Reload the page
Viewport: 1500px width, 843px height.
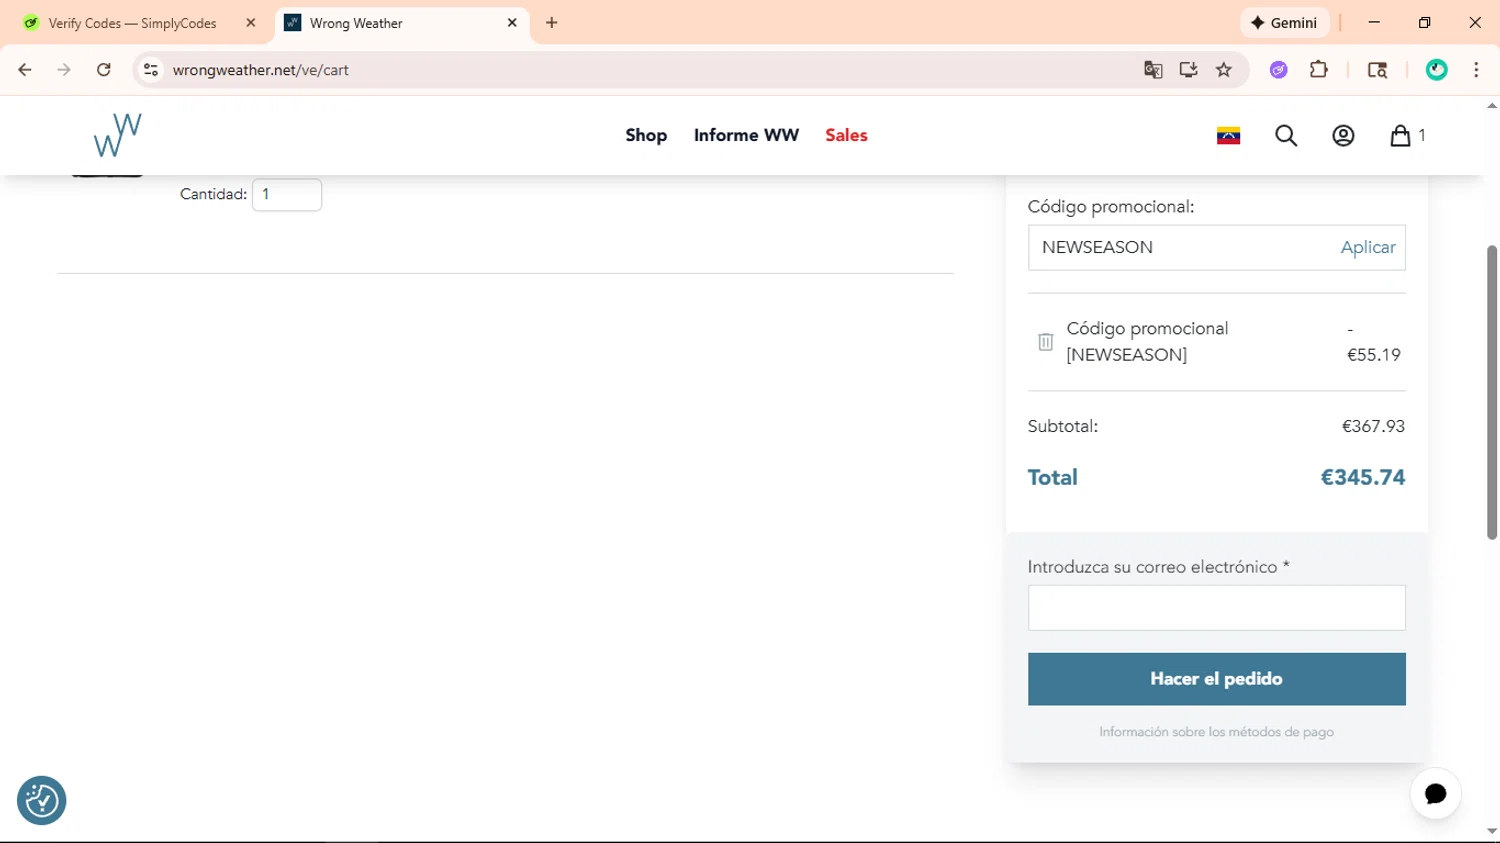click(104, 70)
